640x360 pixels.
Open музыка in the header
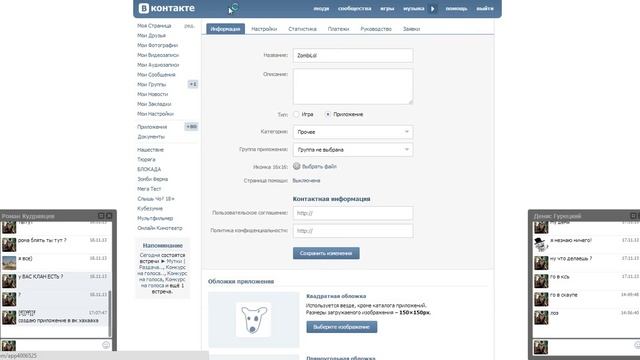click(414, 9)
